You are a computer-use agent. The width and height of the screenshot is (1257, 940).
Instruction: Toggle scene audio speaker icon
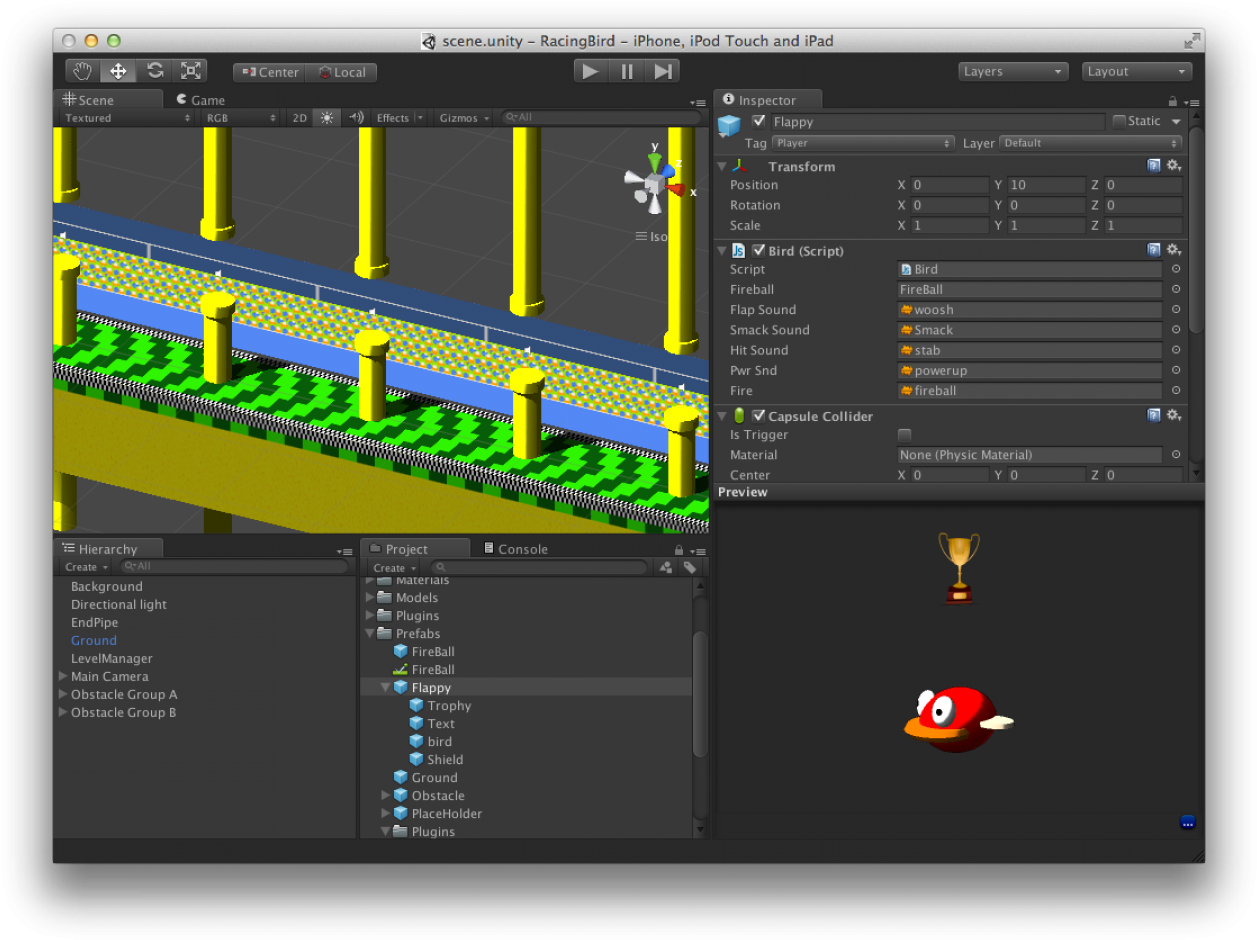click(356, 118)
